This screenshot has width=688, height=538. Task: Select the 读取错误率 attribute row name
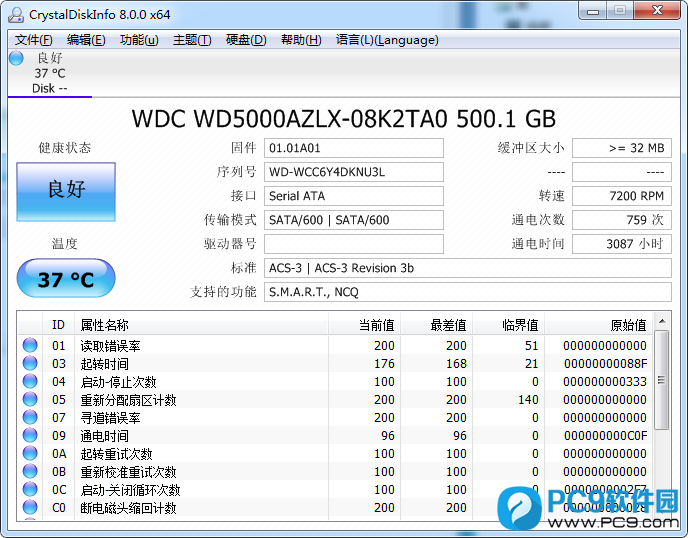coord(110,346)
